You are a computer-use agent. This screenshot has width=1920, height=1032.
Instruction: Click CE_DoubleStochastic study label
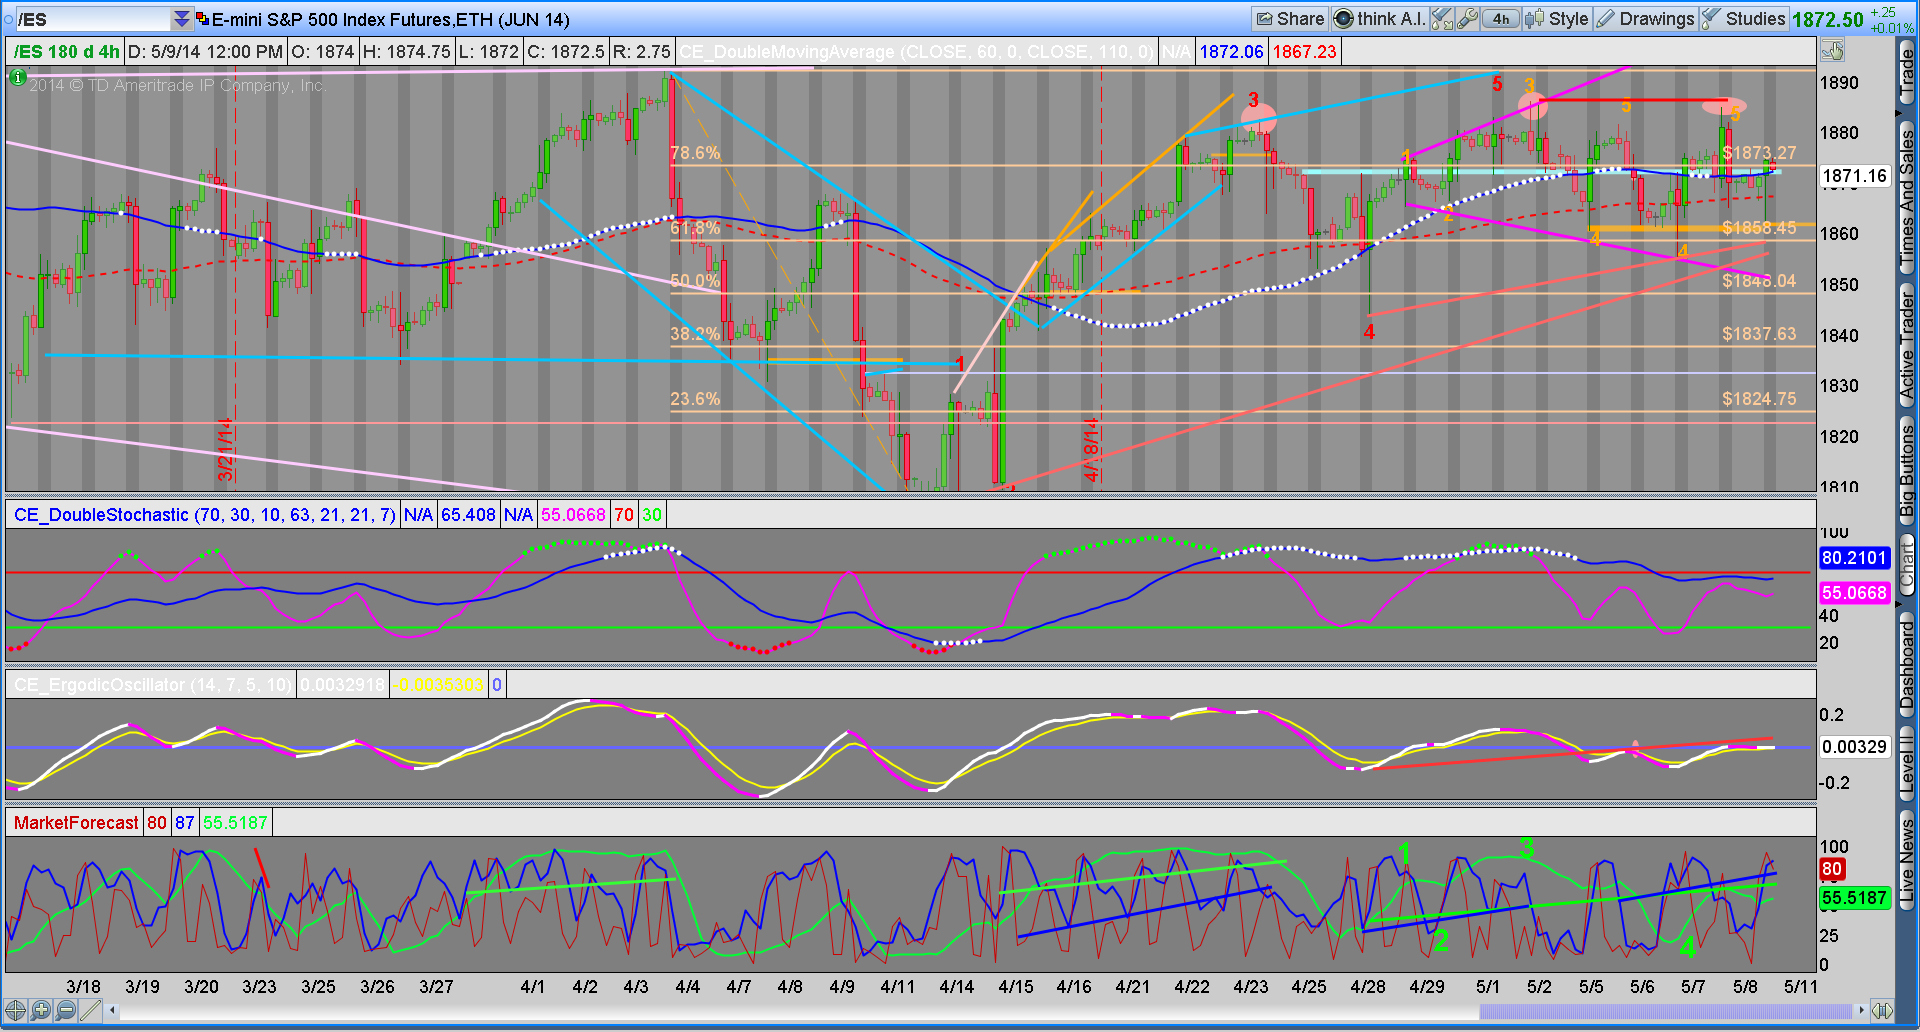coord(203,515)
